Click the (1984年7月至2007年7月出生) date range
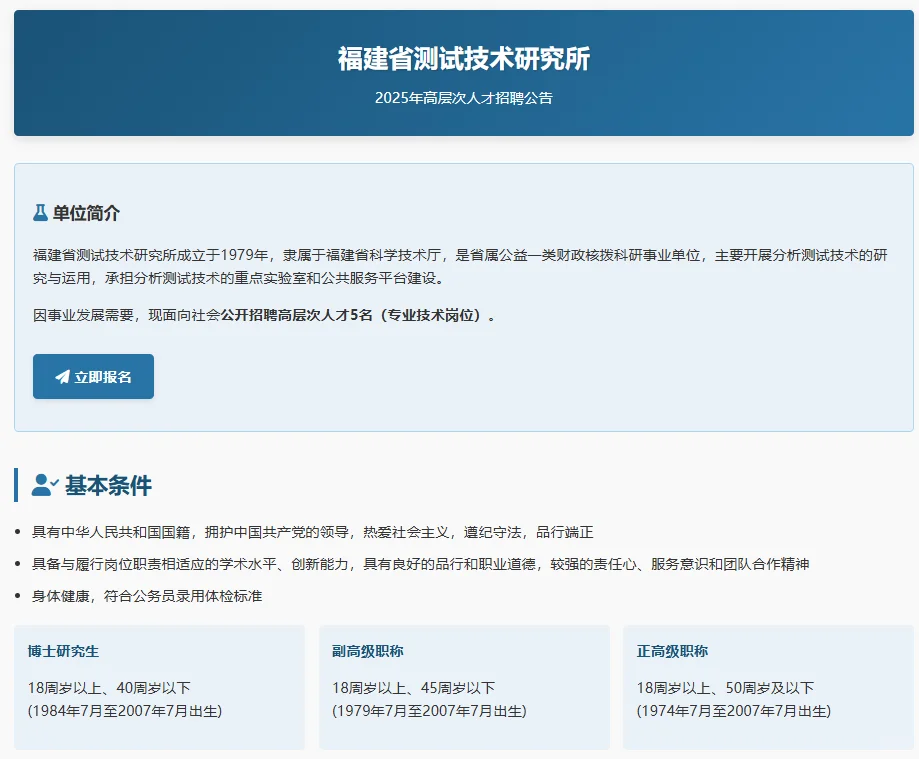 pos(125,711)
